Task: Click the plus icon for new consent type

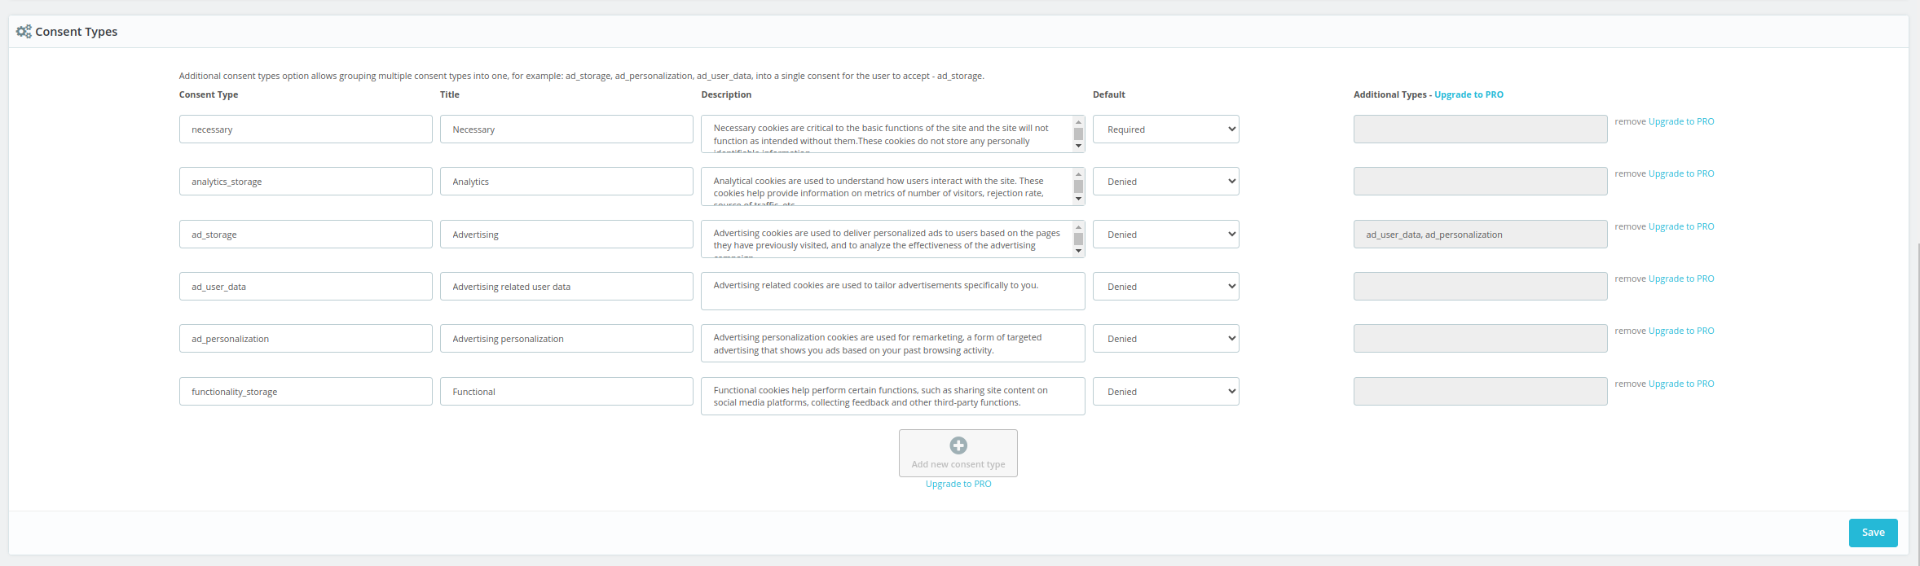Action: [958, 446]
